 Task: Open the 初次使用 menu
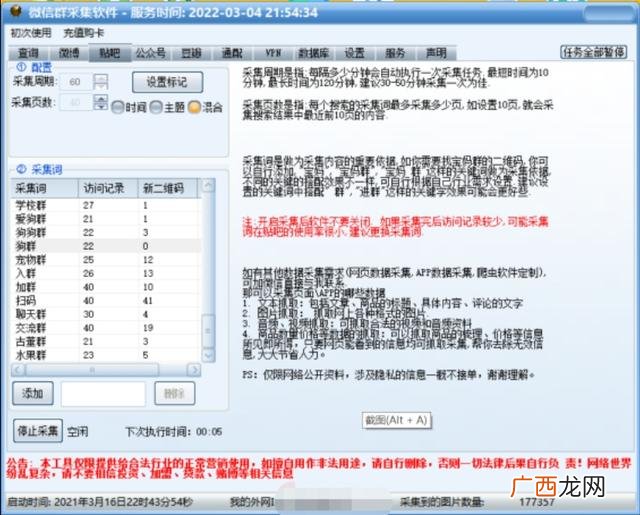tap(31, 33)
